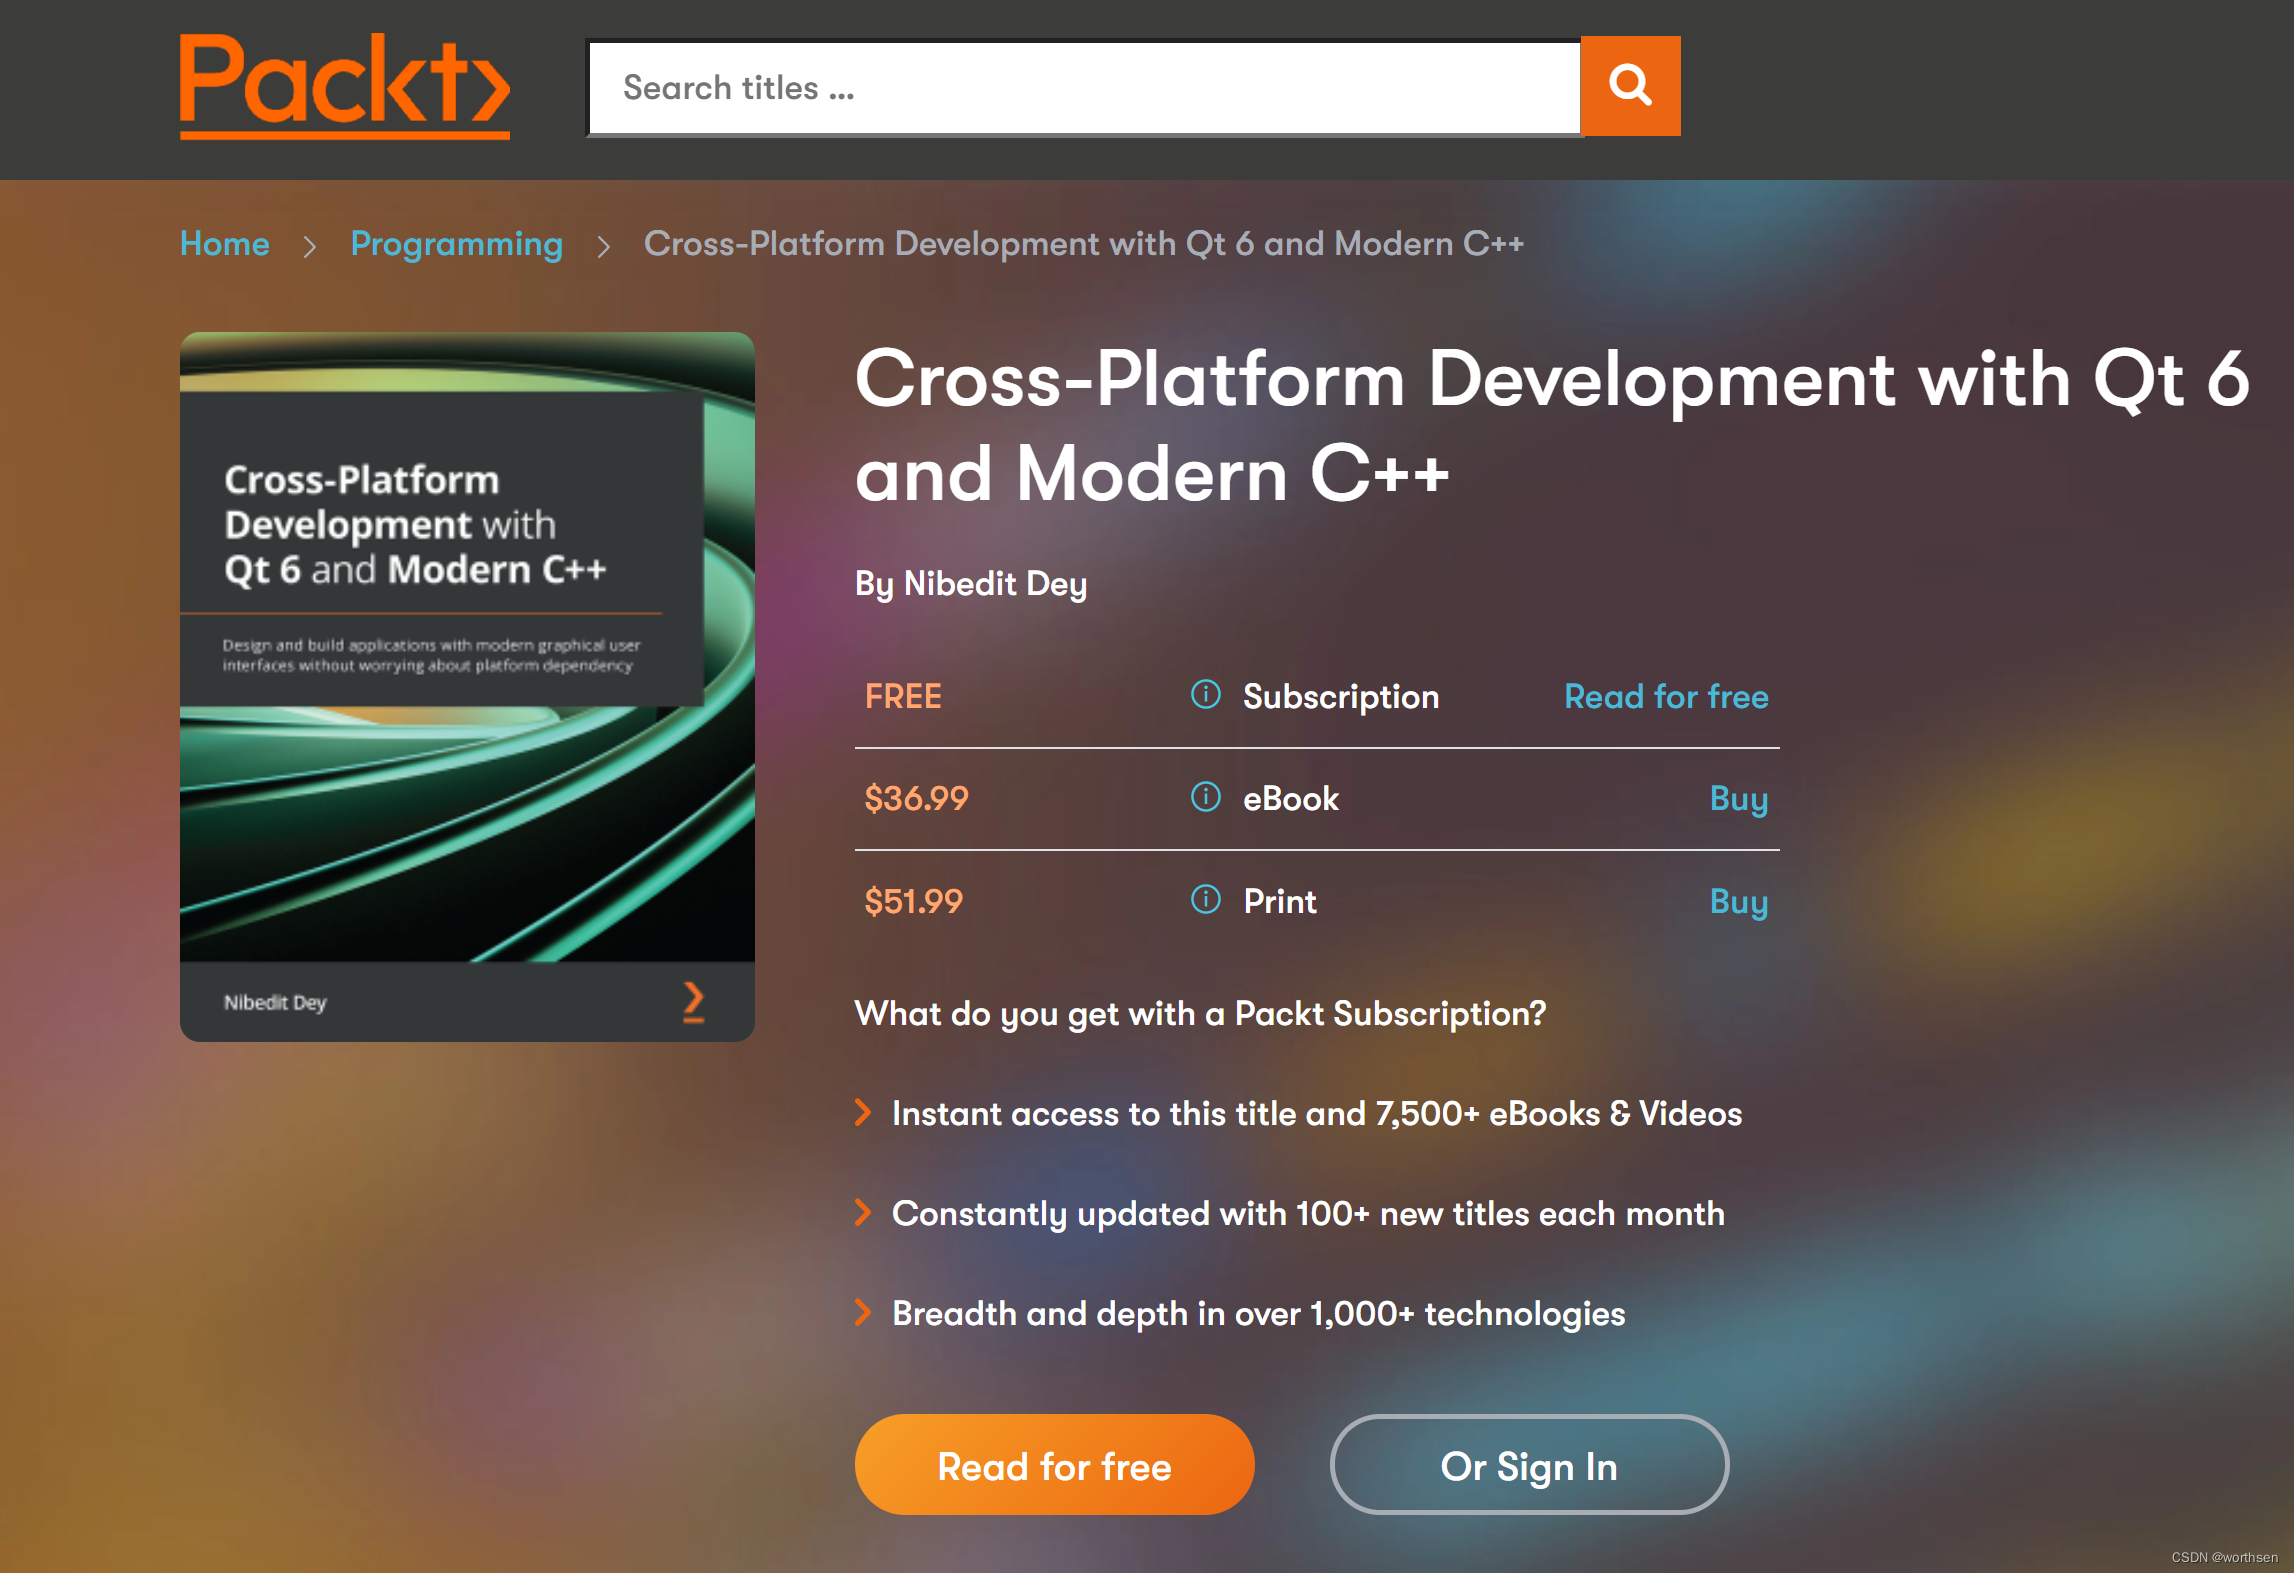This screenshot has height=1573, width=2294.
Task: Click the chevron before the Breadth and depth bullet
Action: (x=864, y=1312)
